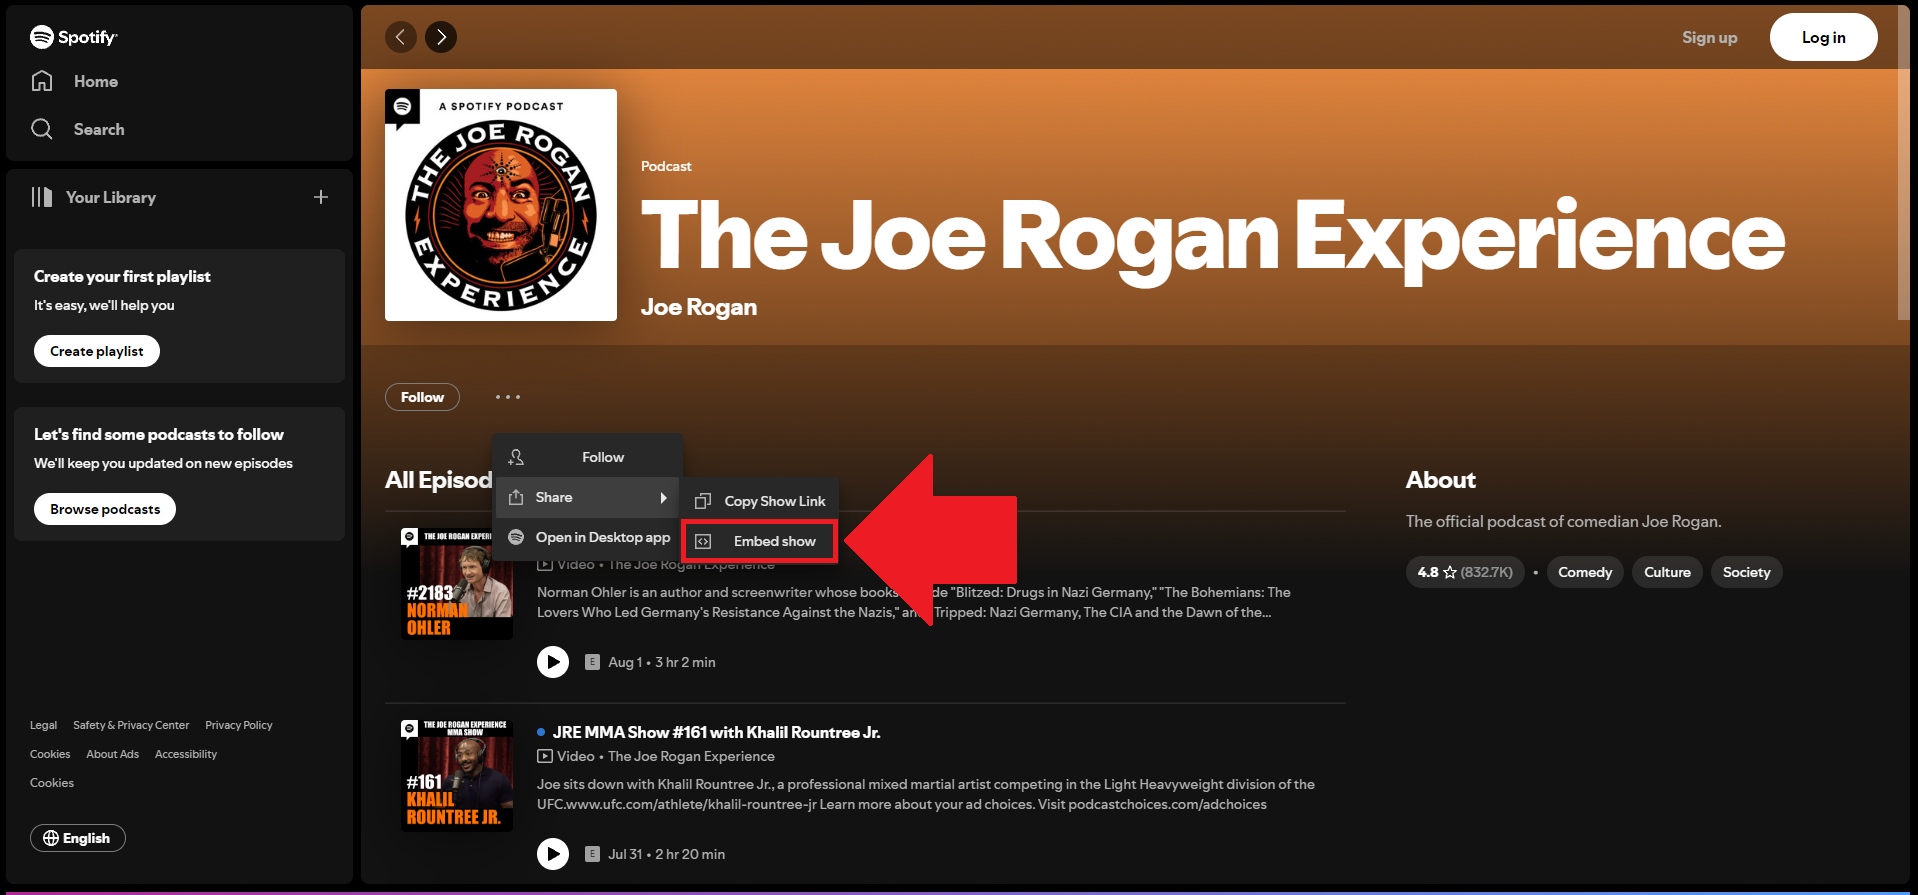1918x895 pixels.
Task: Open the Privacy Policy link
Action: coord(239,725)
